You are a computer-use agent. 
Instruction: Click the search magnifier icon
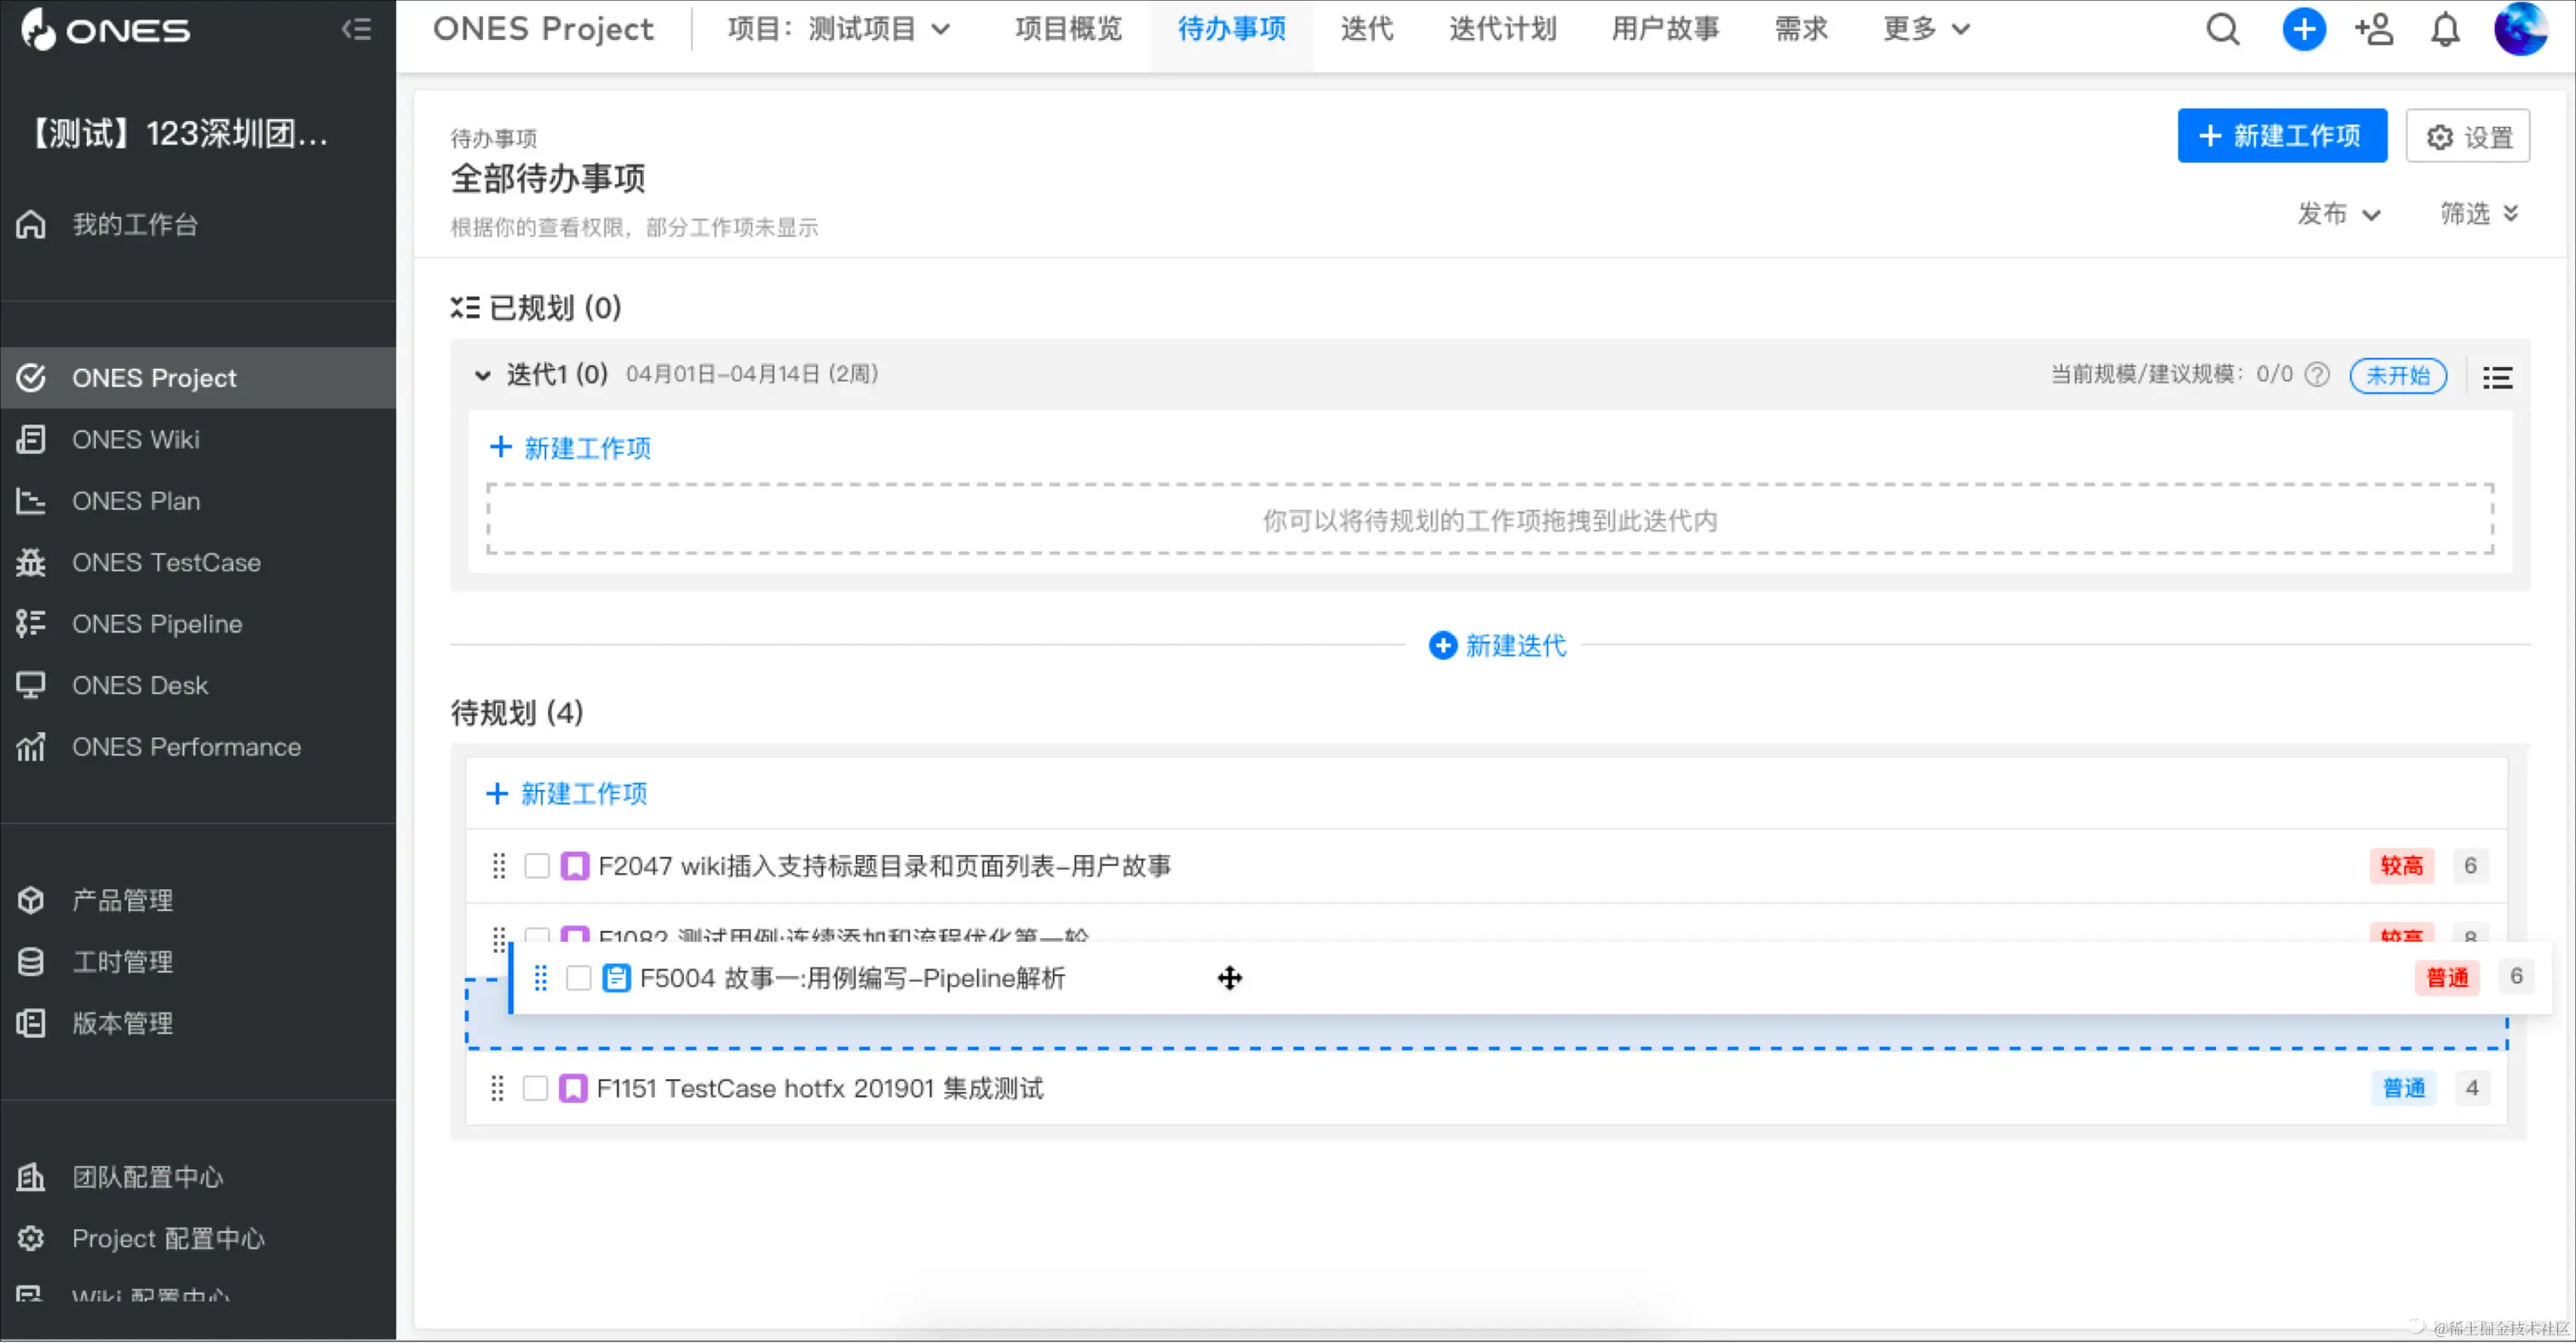[x=2222, y=29]
